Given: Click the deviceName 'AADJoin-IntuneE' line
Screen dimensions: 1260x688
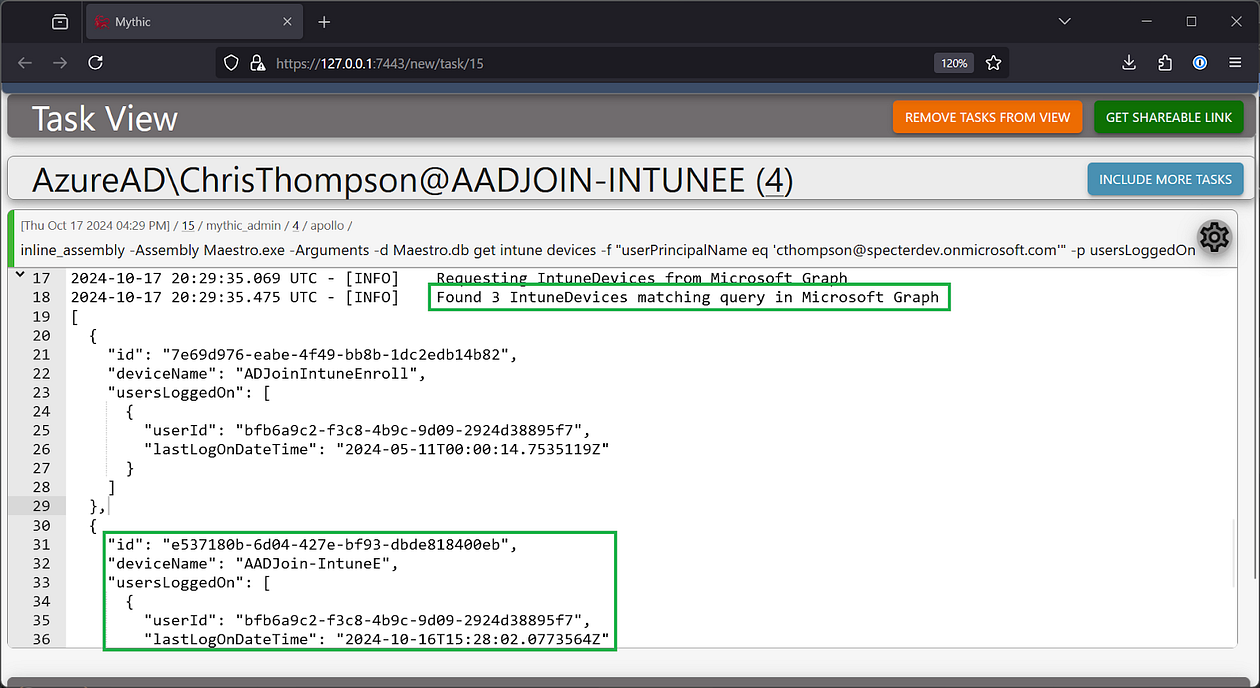Looking at the screenshot, I should point(254,563).
